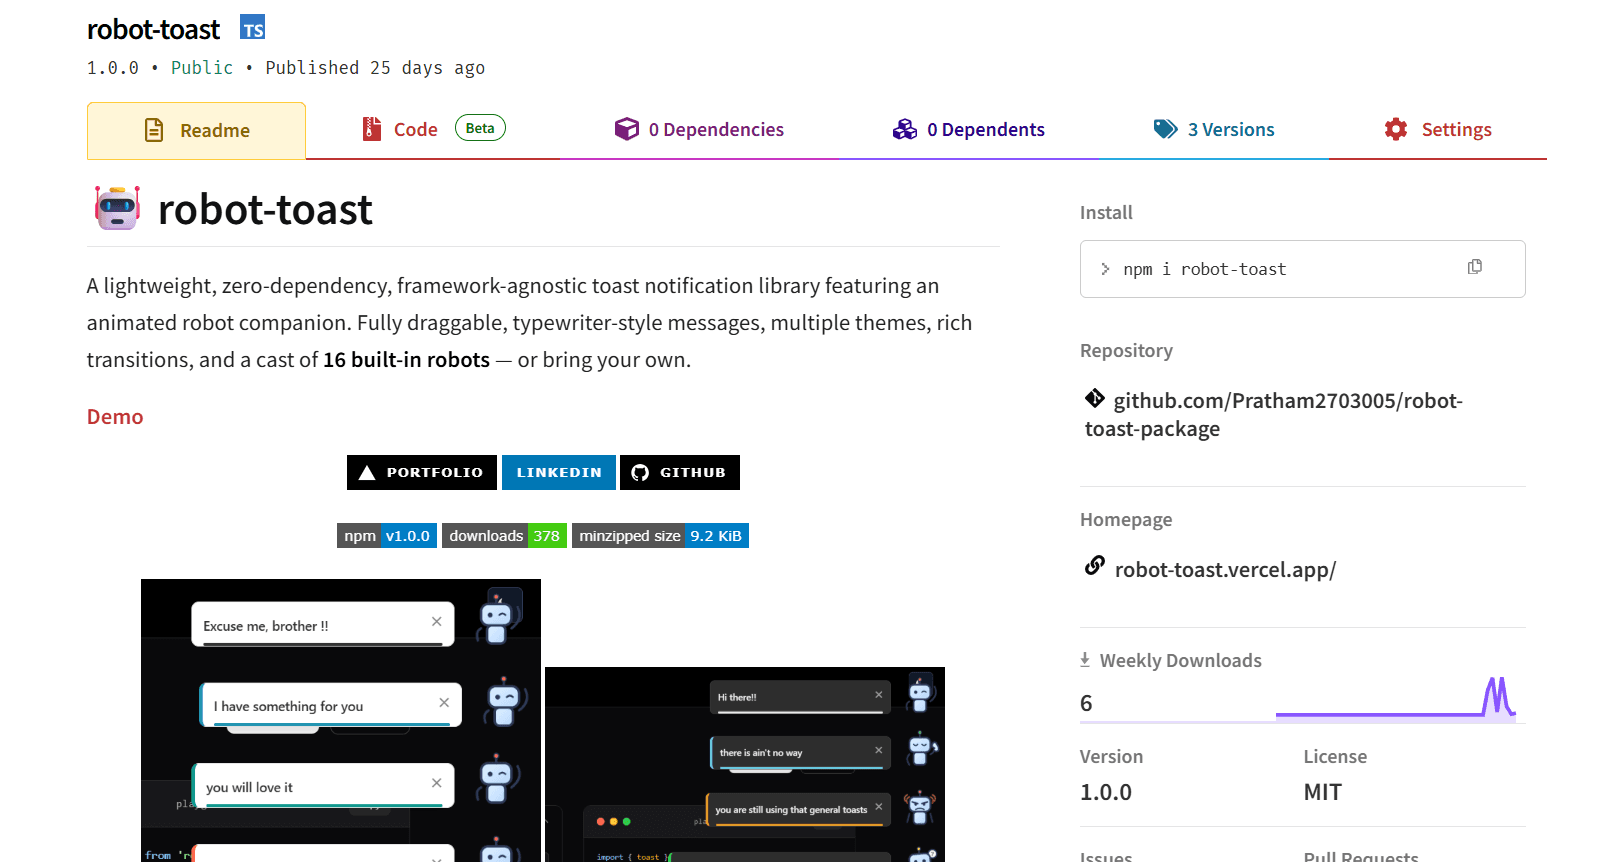Go to the 3 Versions tab
This screenshot has width=1624, height=862.
pos(1214,130)
